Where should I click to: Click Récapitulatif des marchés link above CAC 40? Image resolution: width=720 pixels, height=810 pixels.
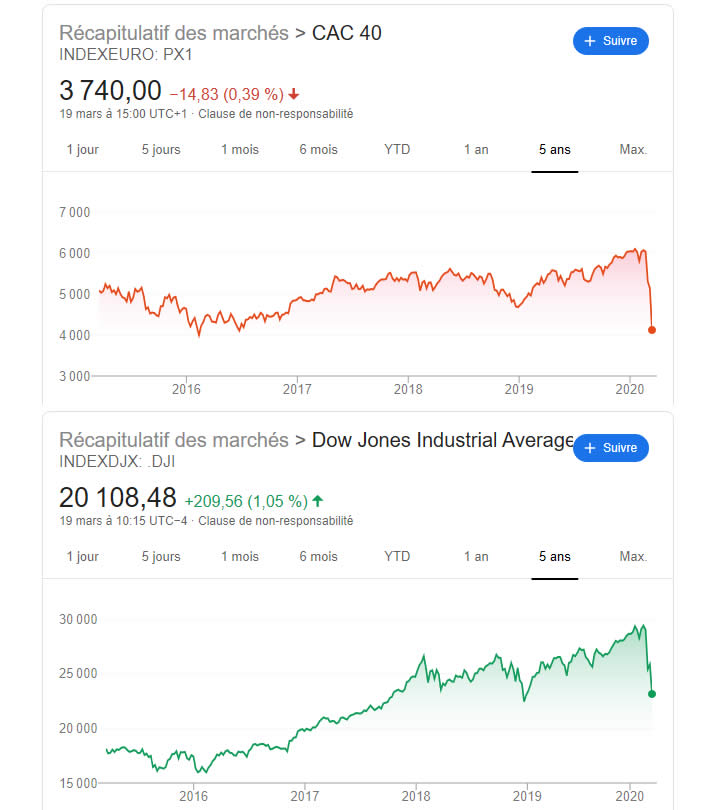point(174,33)
